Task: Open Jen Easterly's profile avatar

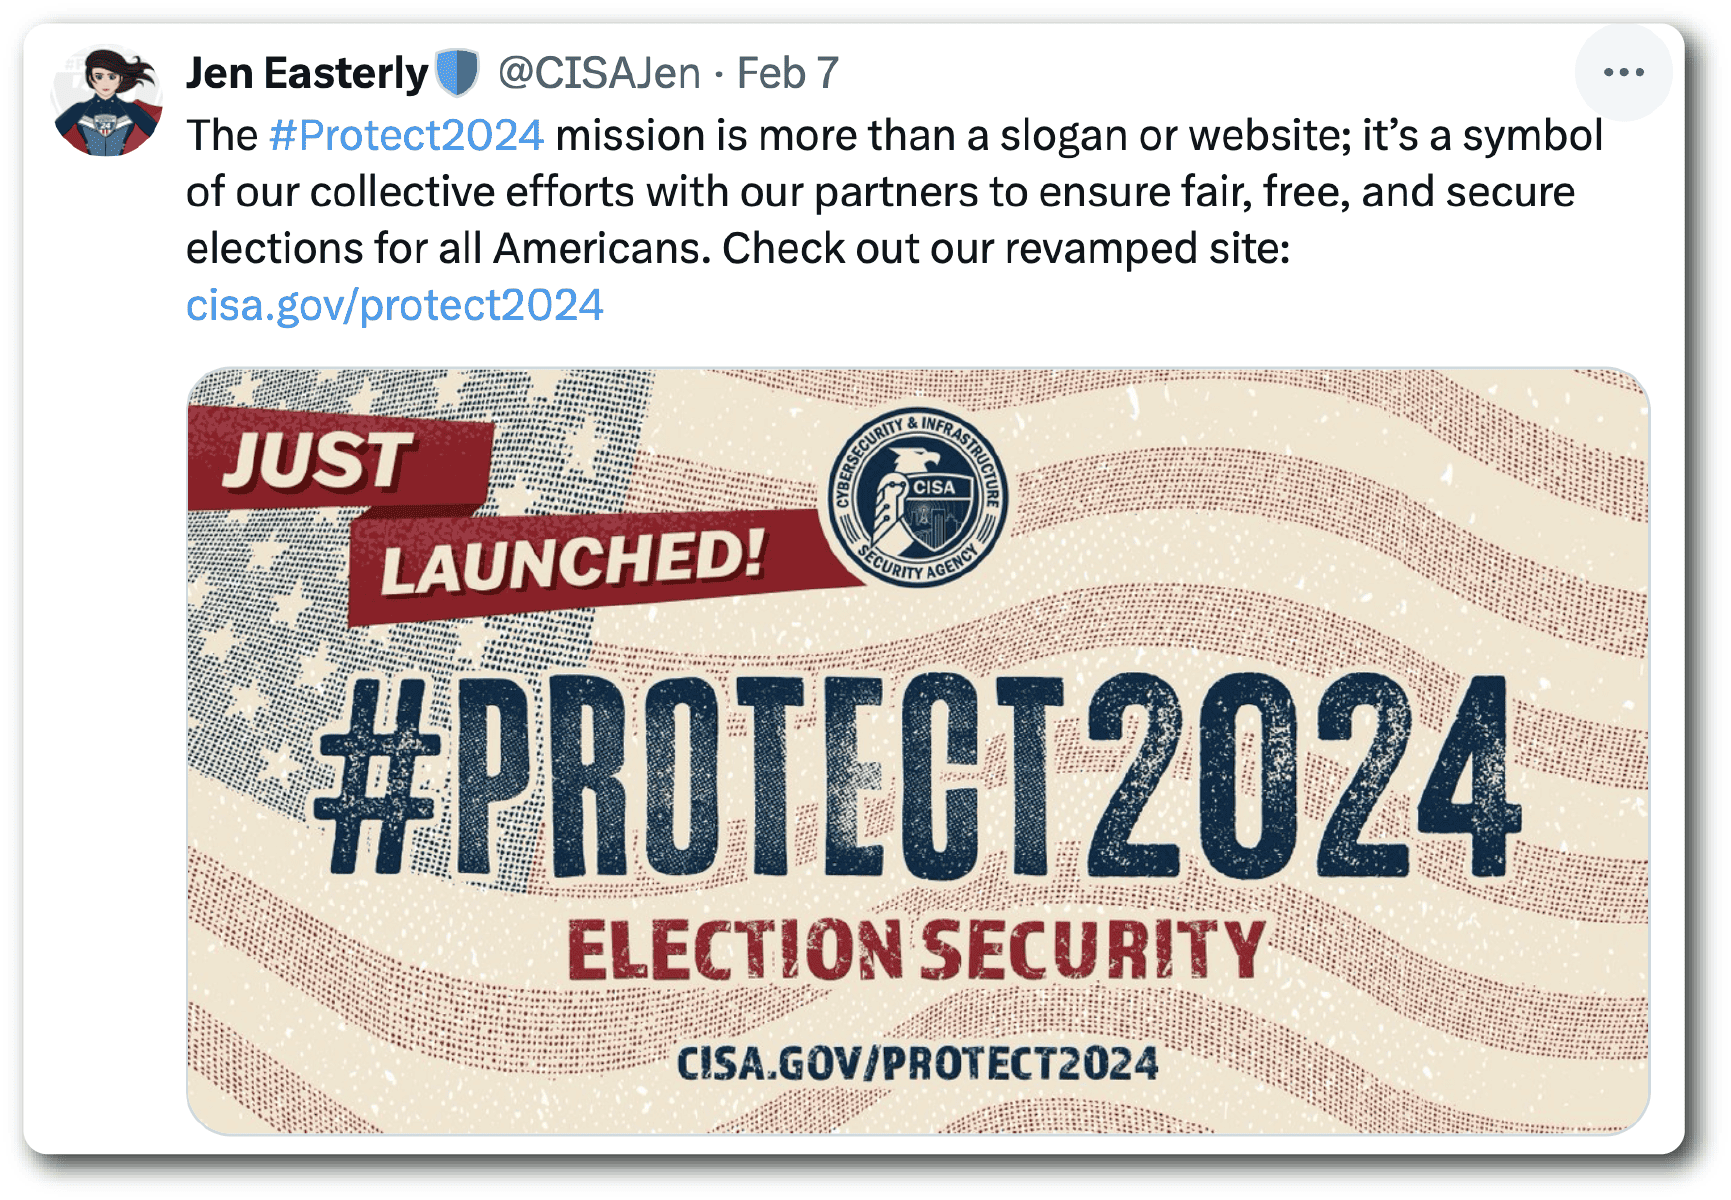Action: 107,101
